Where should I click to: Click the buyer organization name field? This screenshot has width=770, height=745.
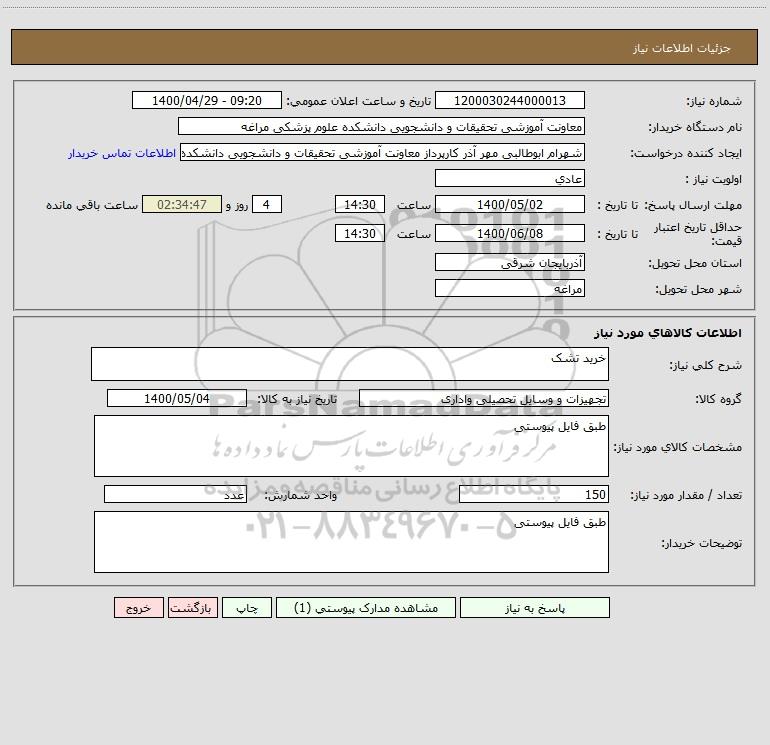point(381,126)
